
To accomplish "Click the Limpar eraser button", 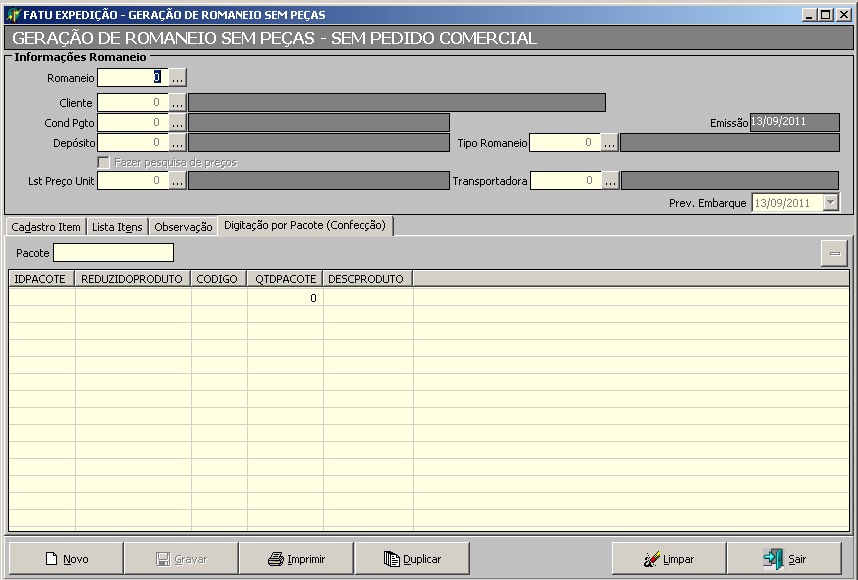I will pos(669,559).
